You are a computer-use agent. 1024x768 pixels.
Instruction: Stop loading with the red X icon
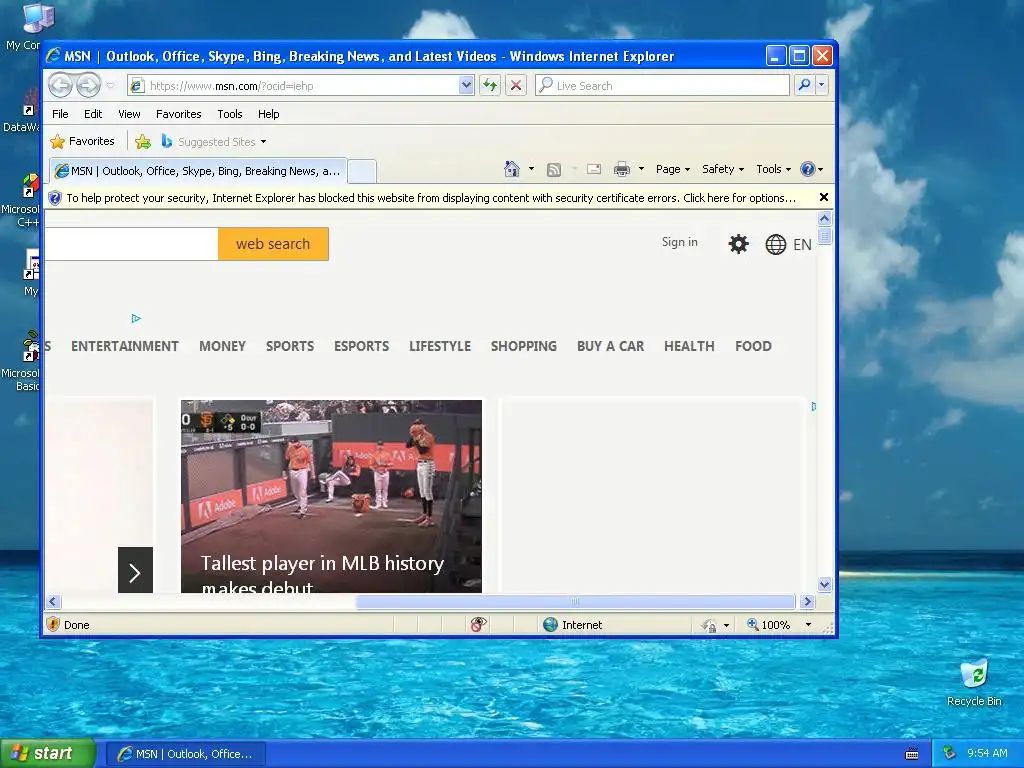point(516,86)
